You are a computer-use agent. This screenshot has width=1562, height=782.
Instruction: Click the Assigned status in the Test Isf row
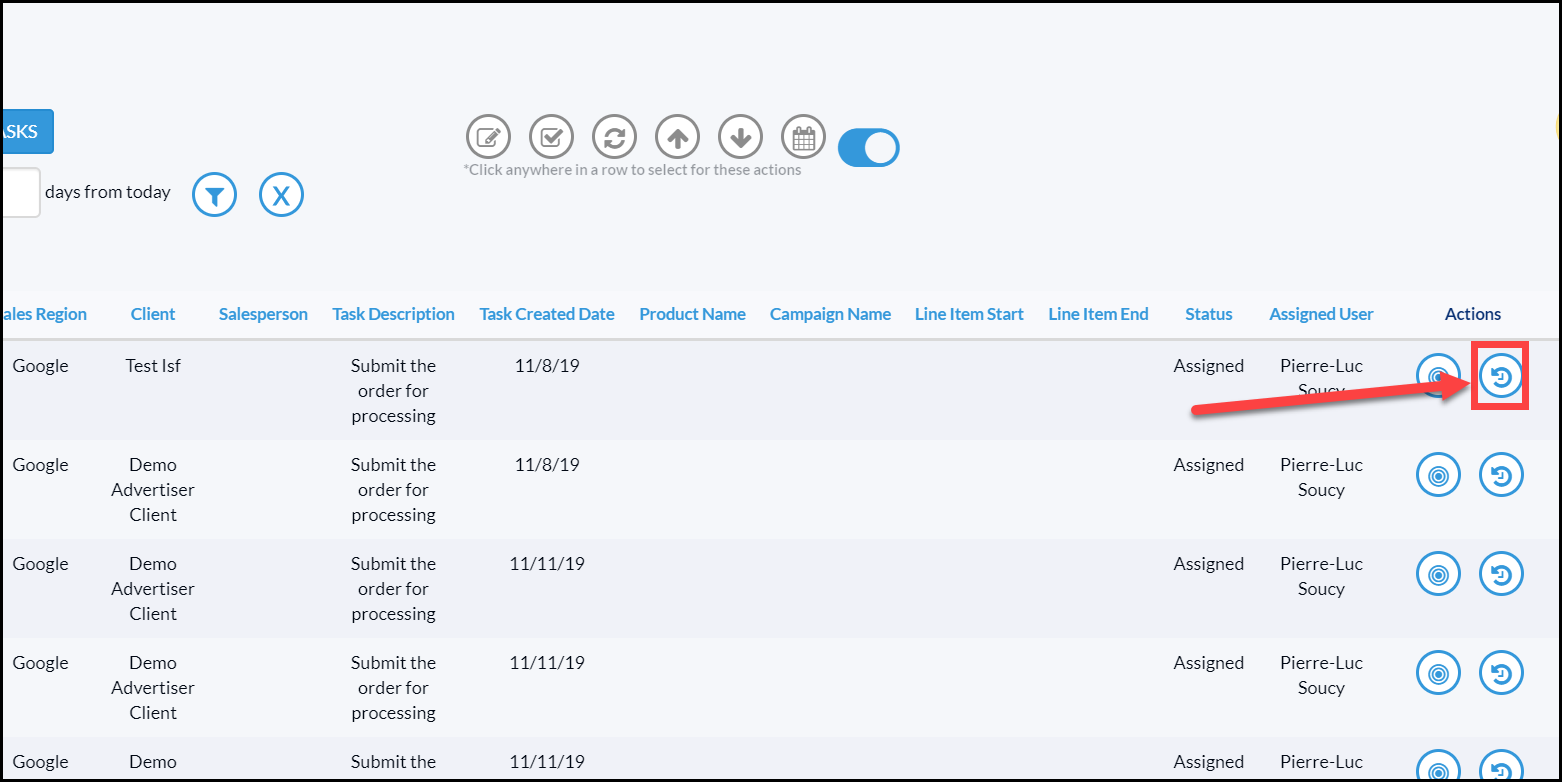pos(1209,366)
